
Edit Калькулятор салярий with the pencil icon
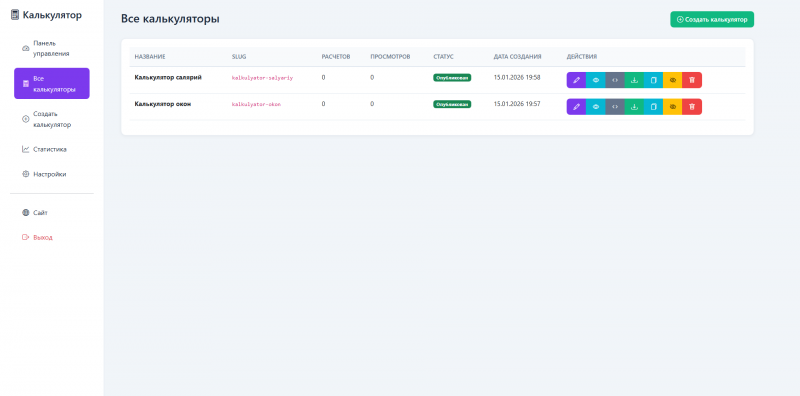click(x=576, y=80)
